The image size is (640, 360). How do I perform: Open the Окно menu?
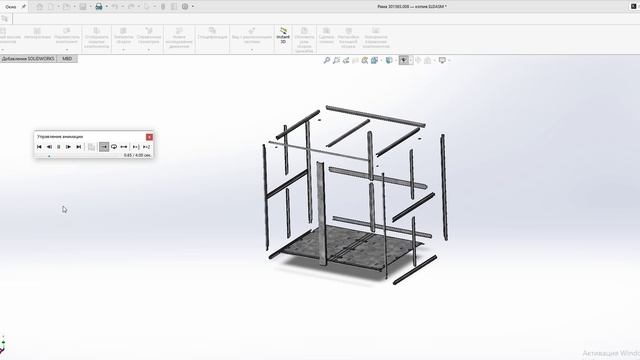[11, 7]
